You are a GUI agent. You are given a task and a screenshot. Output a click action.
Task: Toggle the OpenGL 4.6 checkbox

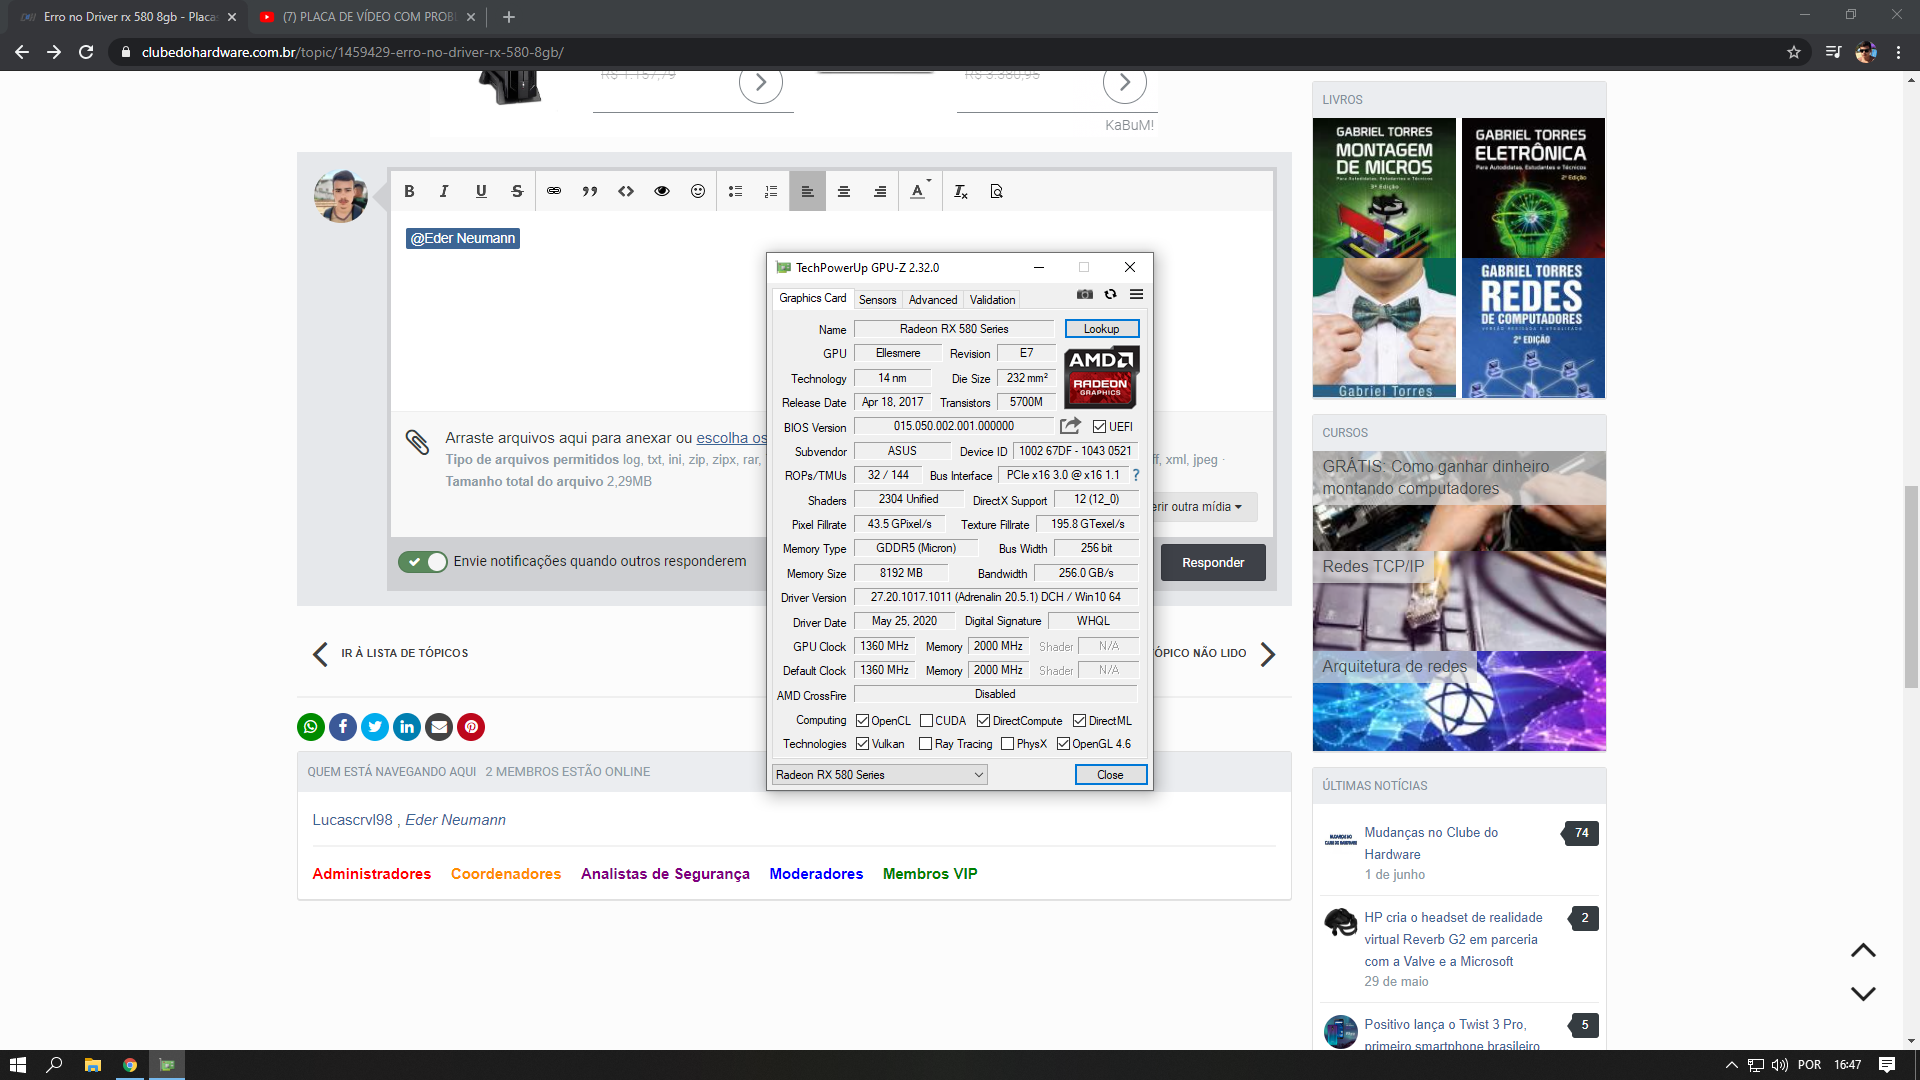pyautogui.click(x=1063, y=744)
